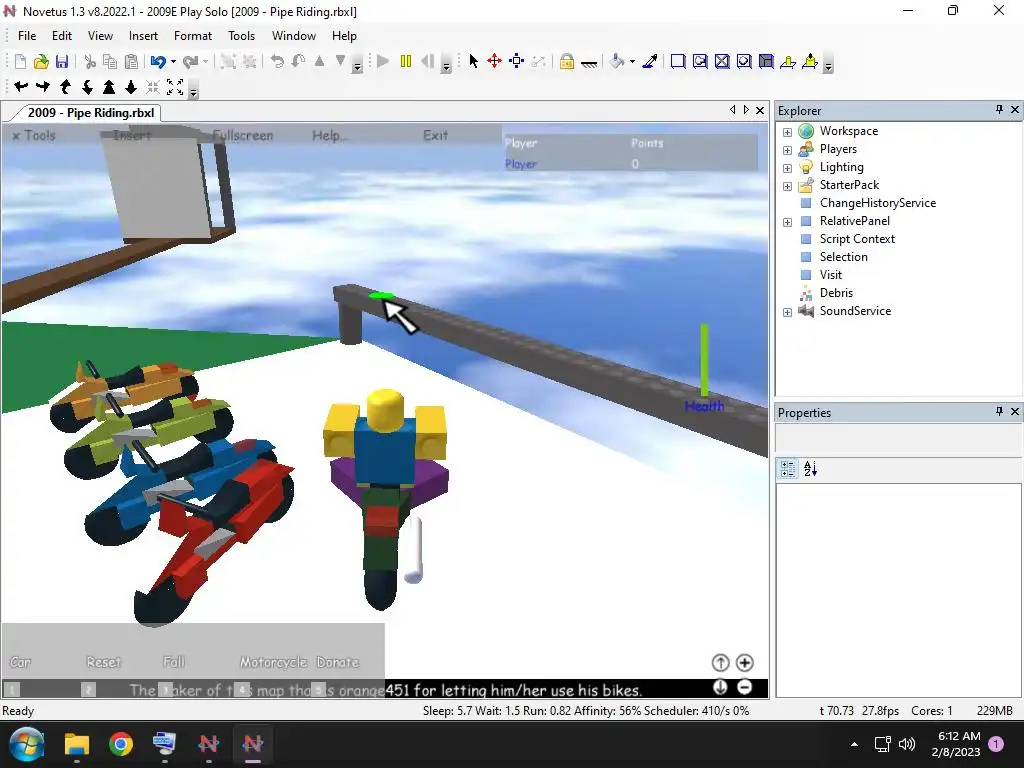The image size is (1024, 768).
Task: Pin the Properties panel with the pushpin
Action: pos(999,411)
